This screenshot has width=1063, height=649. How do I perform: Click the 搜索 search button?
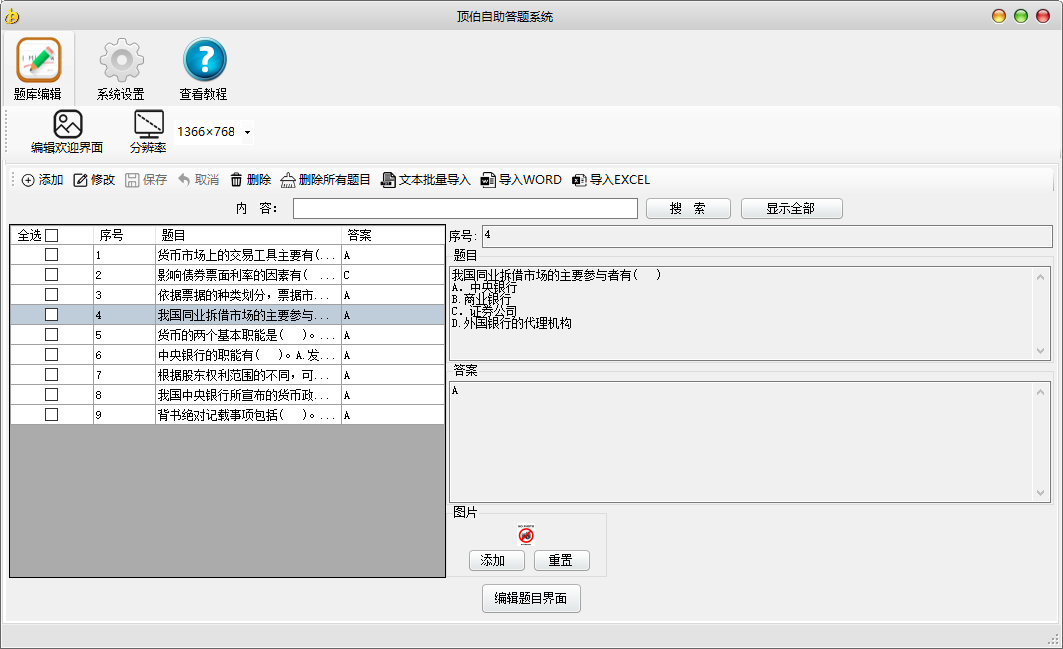click(688, 208)
